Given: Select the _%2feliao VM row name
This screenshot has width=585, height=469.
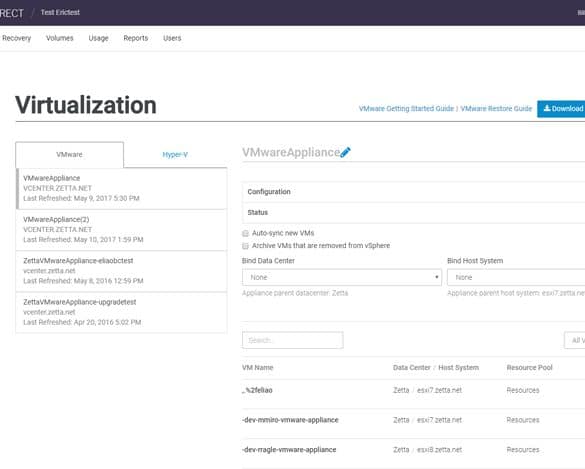Looking at the screenshot, I should [x=257, y=390].
